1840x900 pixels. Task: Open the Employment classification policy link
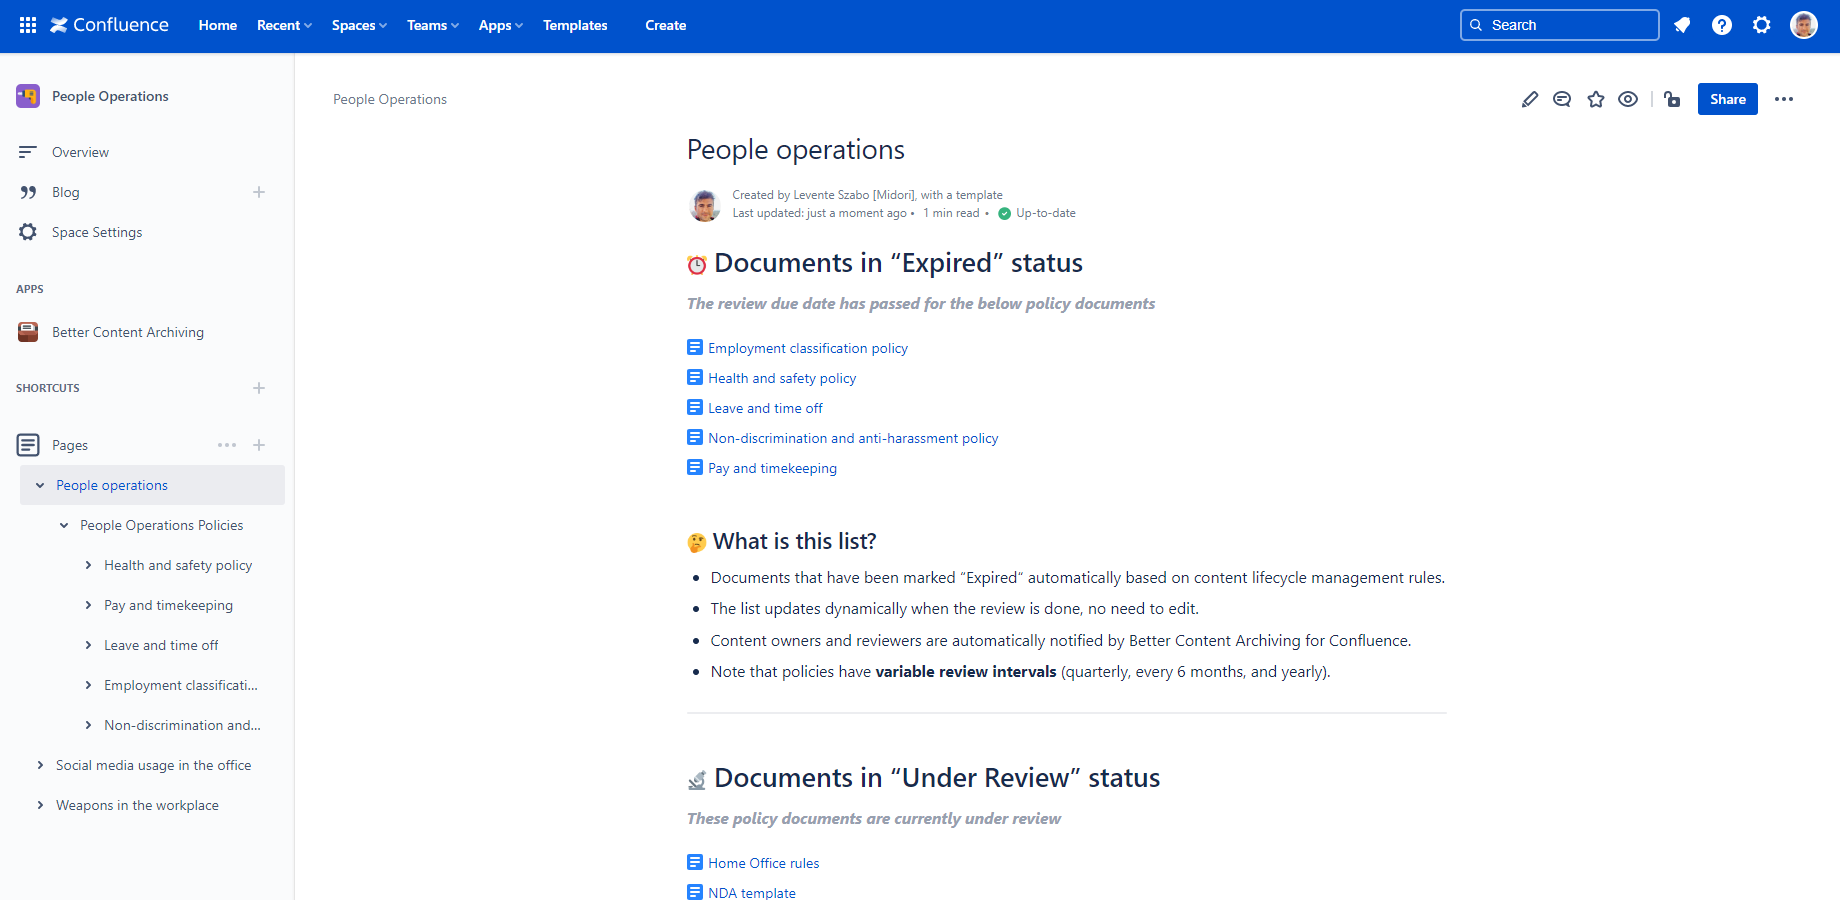point(807,348)
